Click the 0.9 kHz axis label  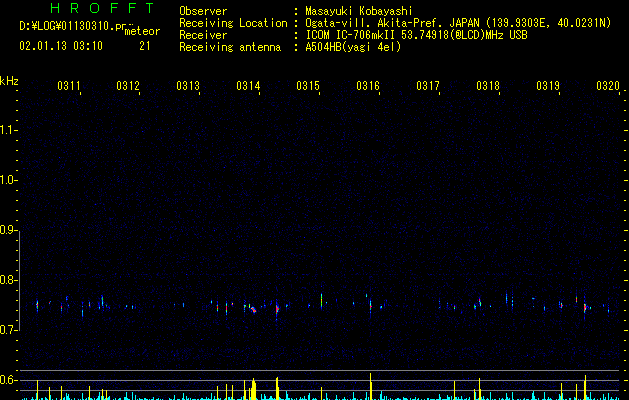(x=8, y=230)
